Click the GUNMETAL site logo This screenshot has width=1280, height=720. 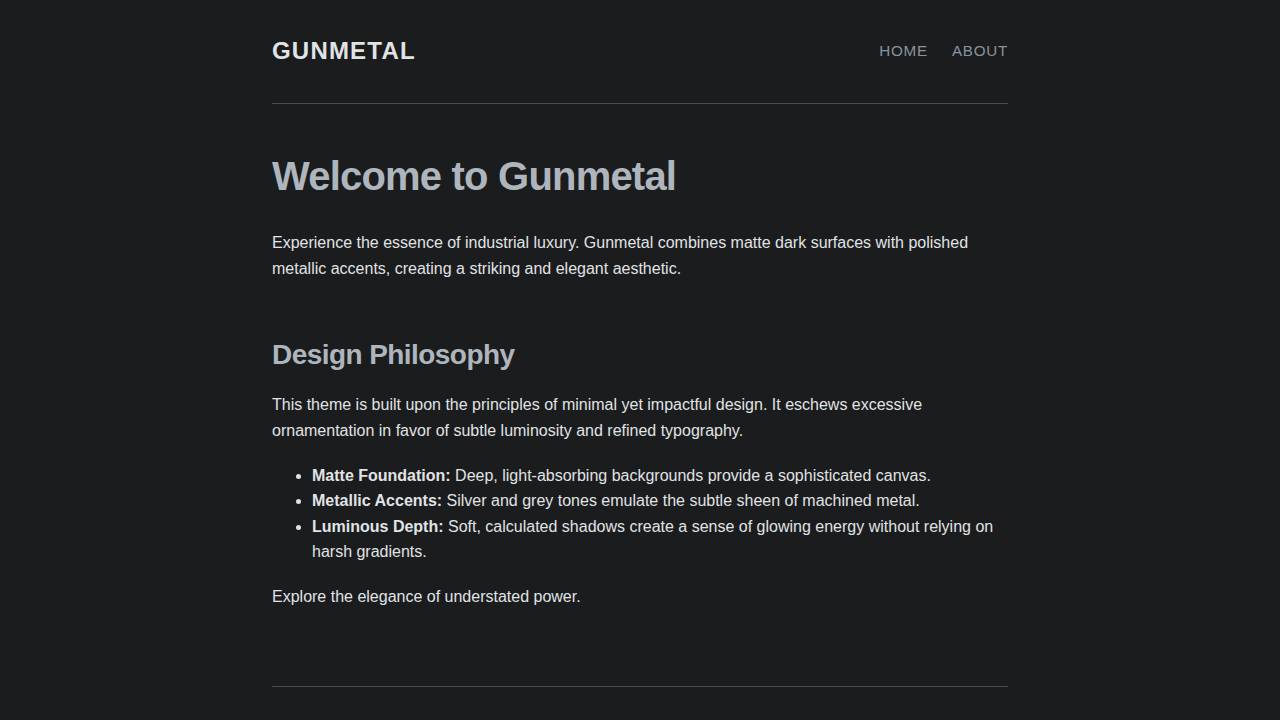[343, 50]
